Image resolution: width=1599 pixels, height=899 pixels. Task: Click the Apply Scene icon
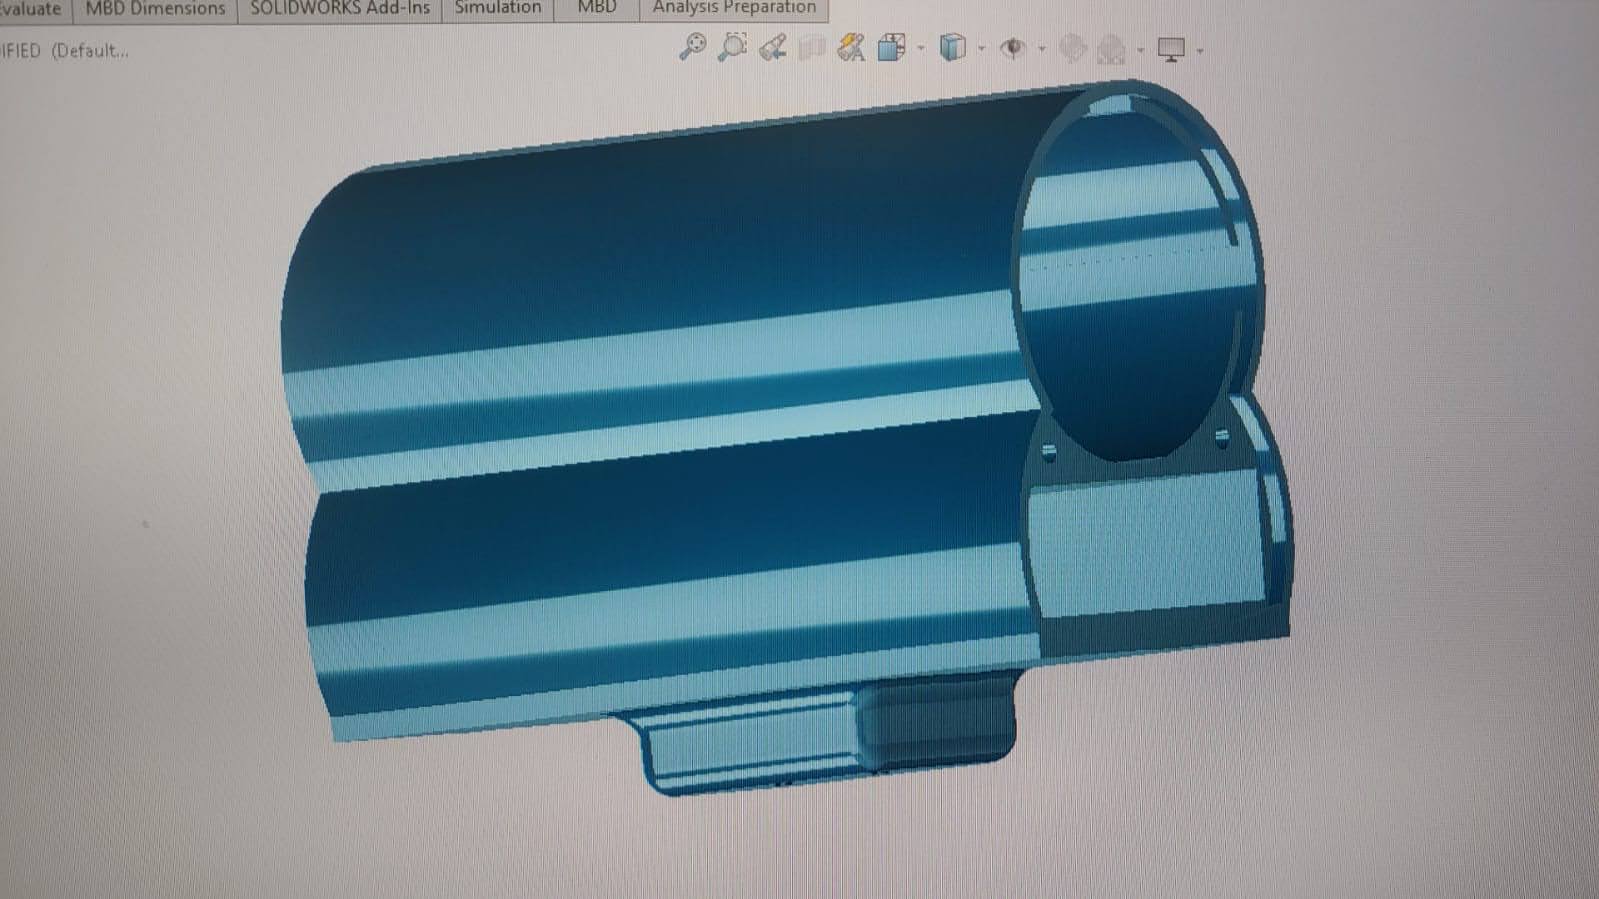[x=1111, y=48]
